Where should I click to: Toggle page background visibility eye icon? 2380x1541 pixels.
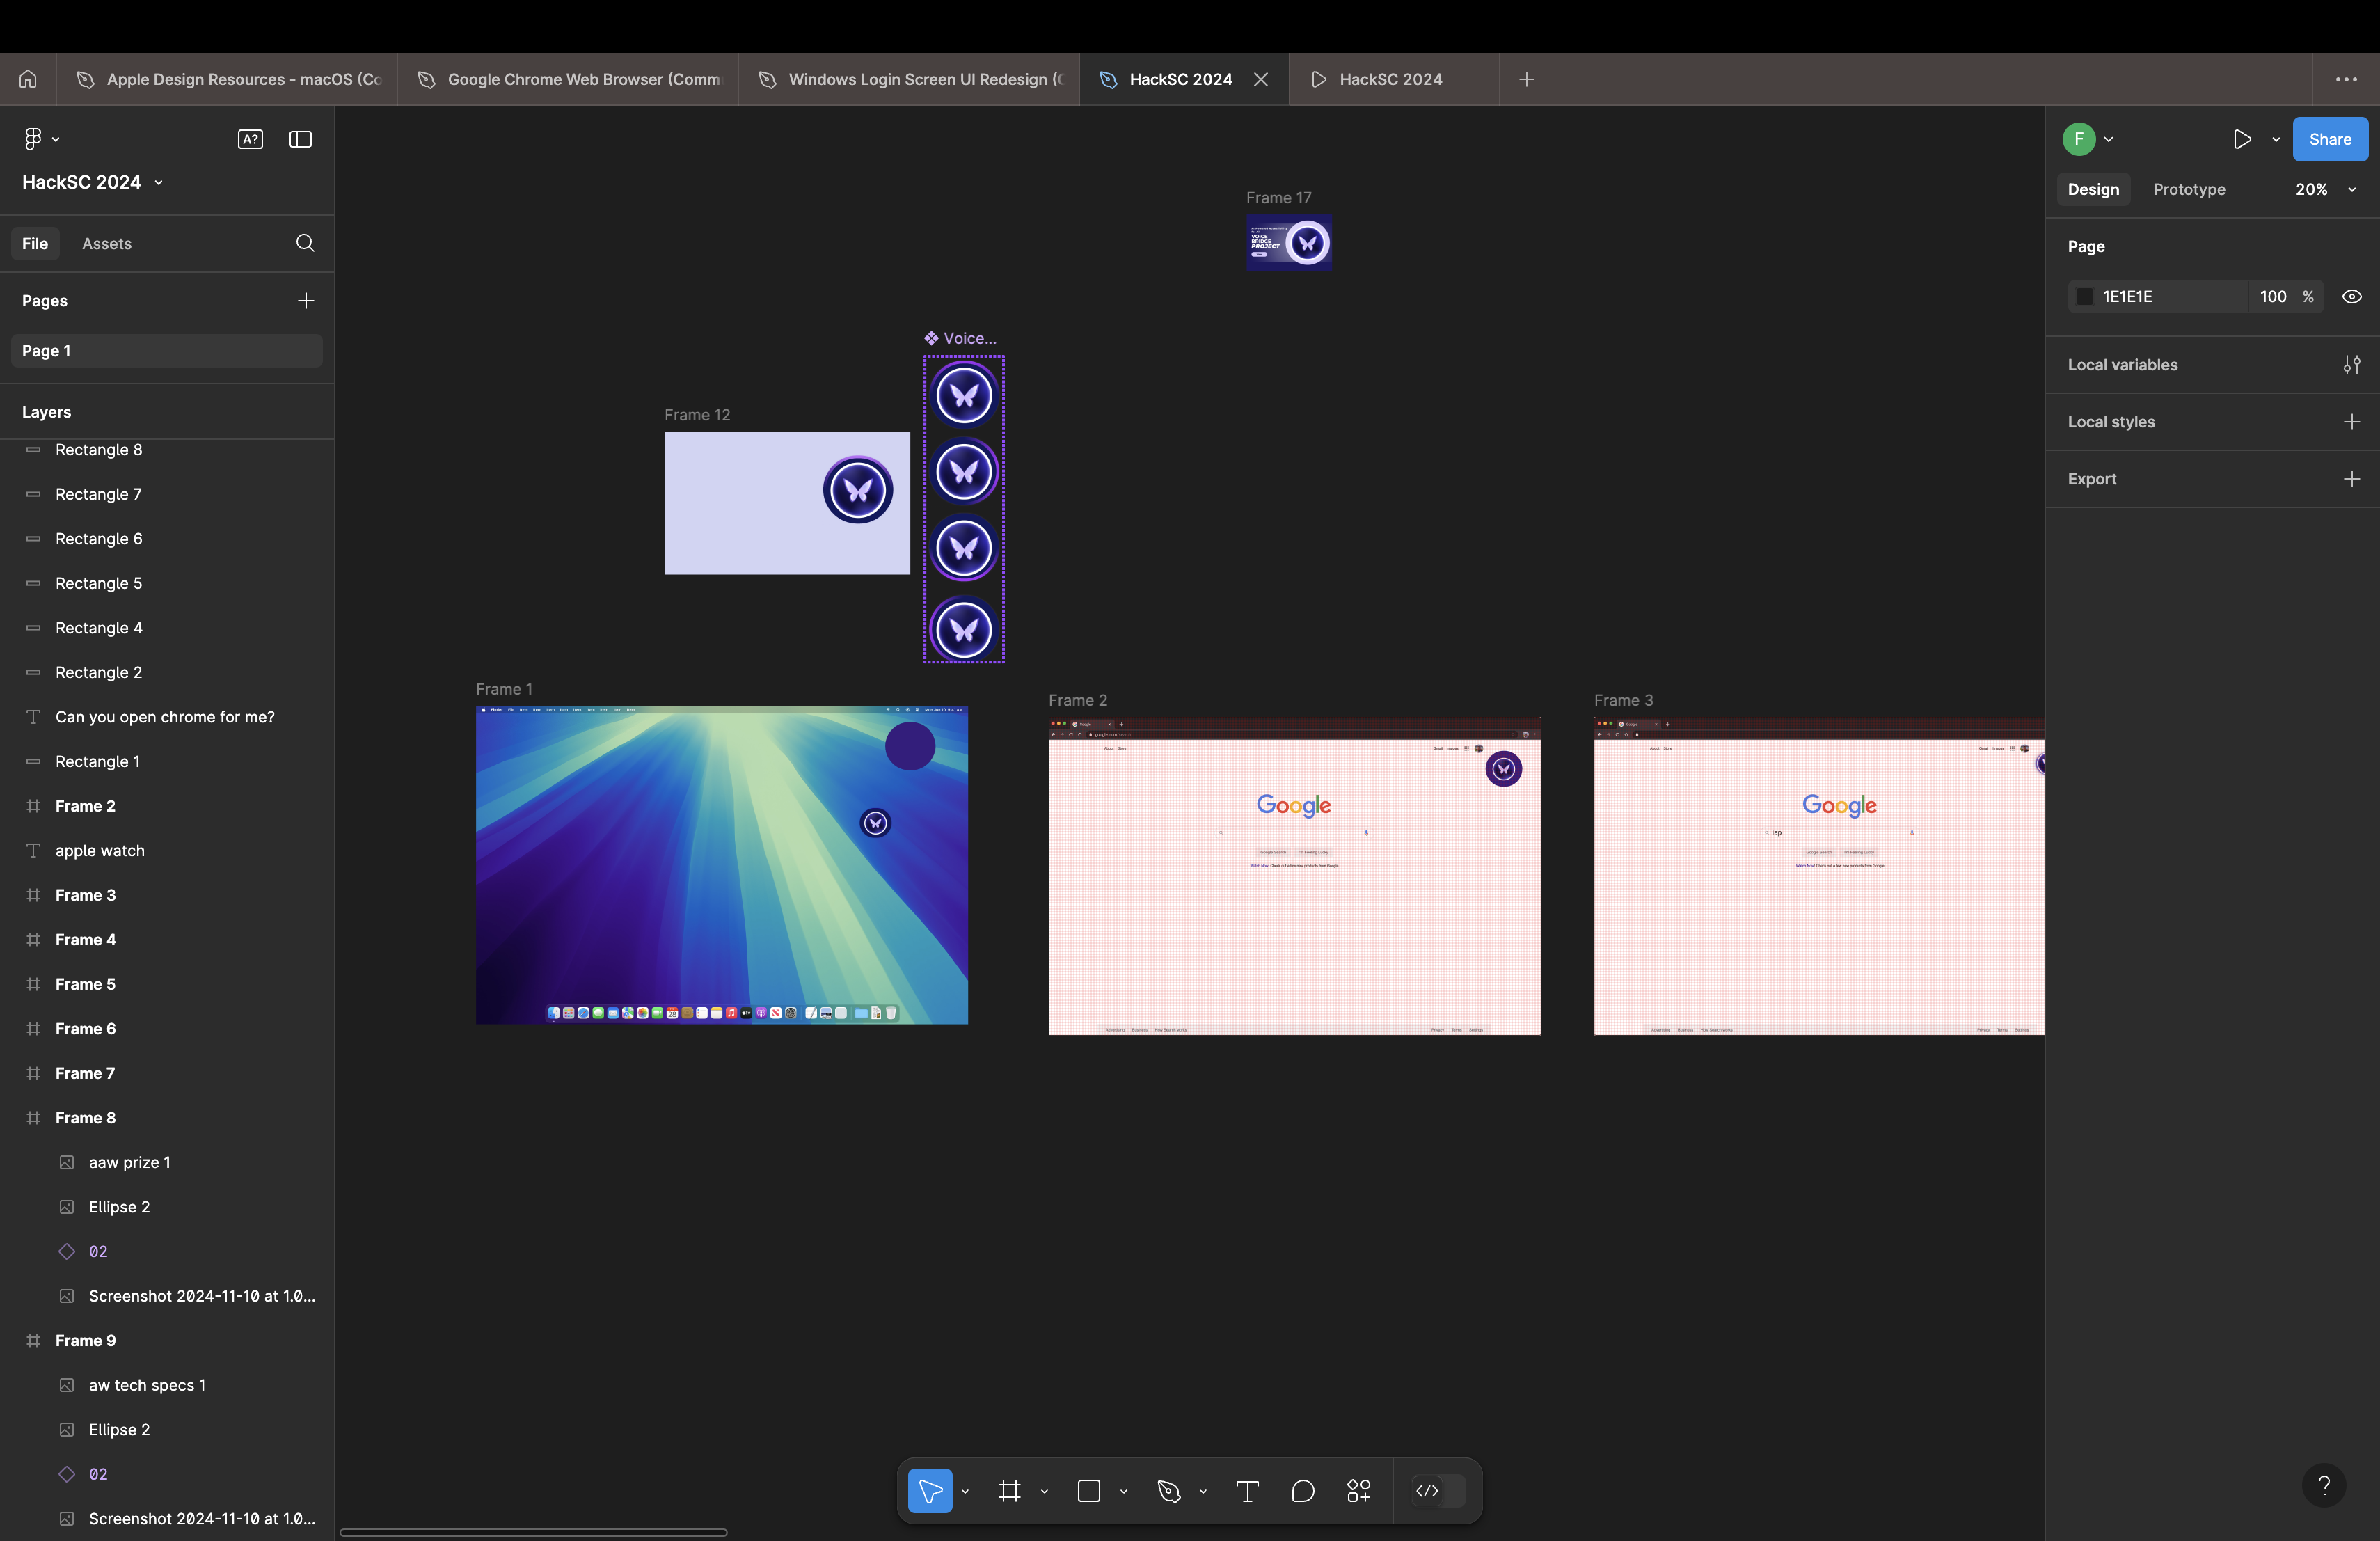click(2351, 297)
